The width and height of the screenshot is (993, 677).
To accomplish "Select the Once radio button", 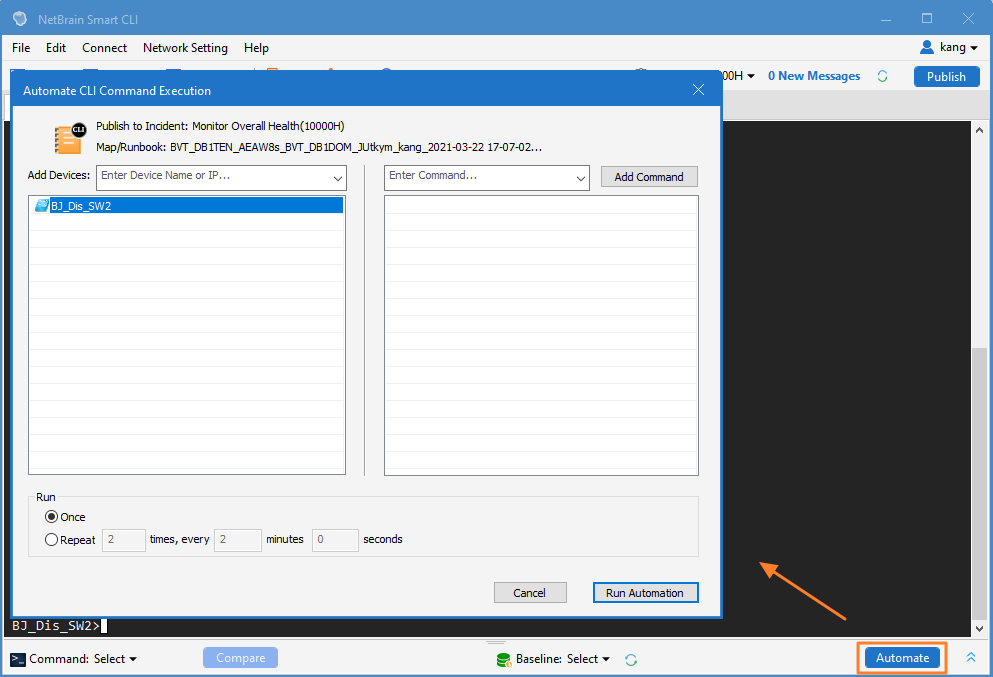I will click(x=51, y=517).
